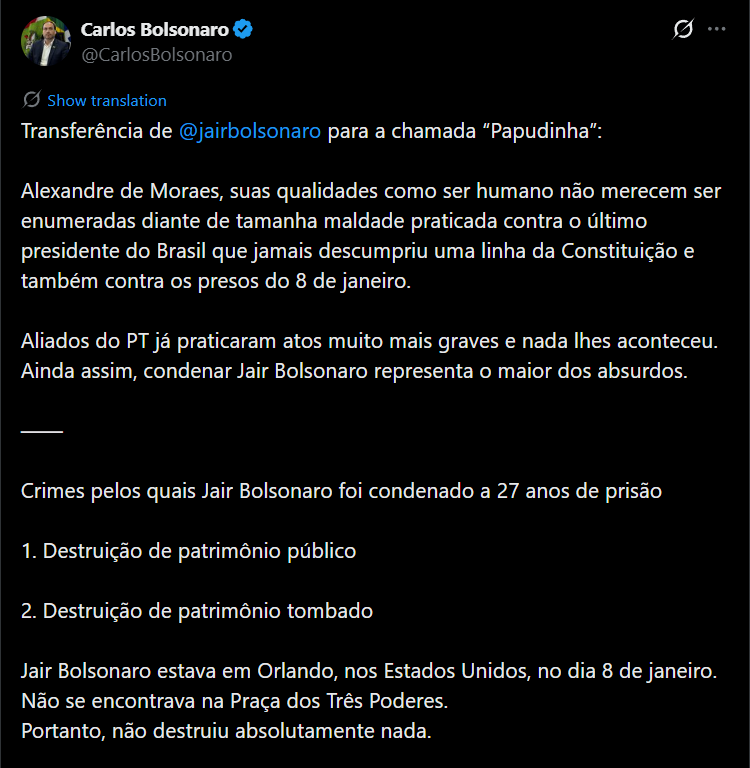Click the line starting "Crimes pelos quais"
The height and width of the screenshot is (768, 750).
pyautogui.click(x=341, y=491)
